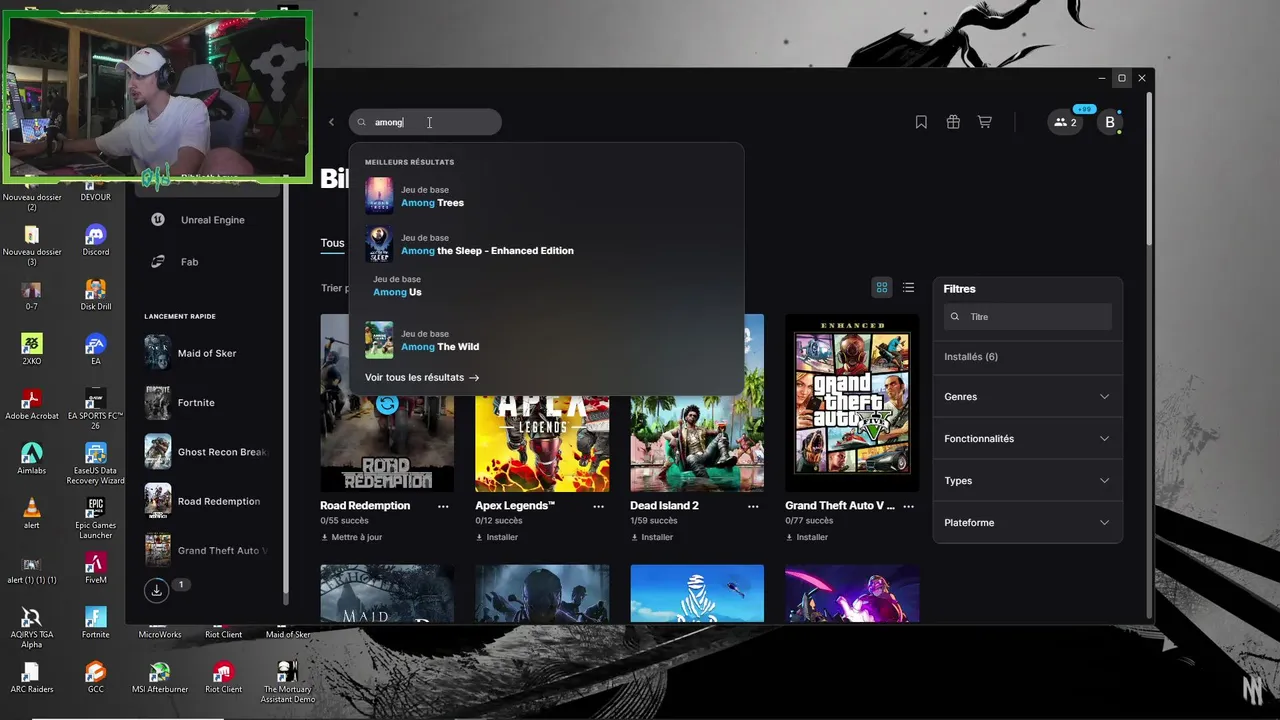
Task: Click Voir tous les résultats link
Action: (x=422, y=378)
